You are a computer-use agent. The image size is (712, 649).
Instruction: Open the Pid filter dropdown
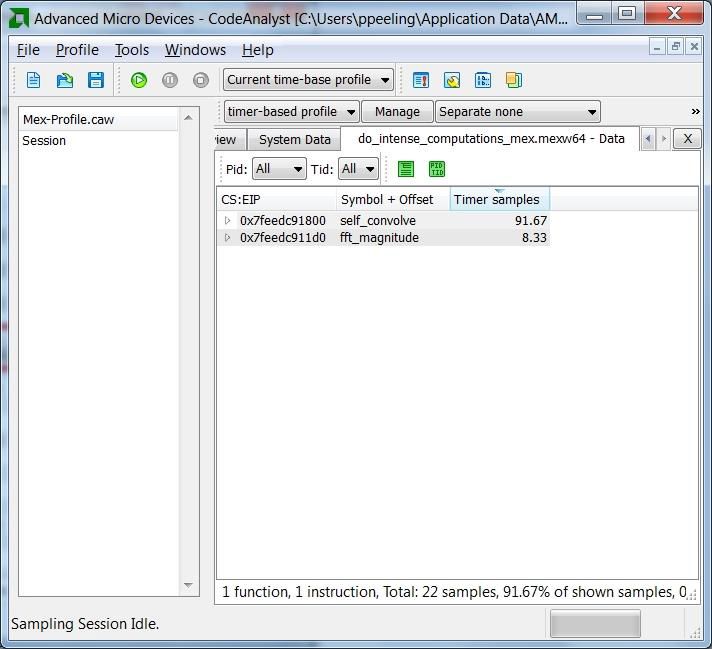click(x=279, y=169)
